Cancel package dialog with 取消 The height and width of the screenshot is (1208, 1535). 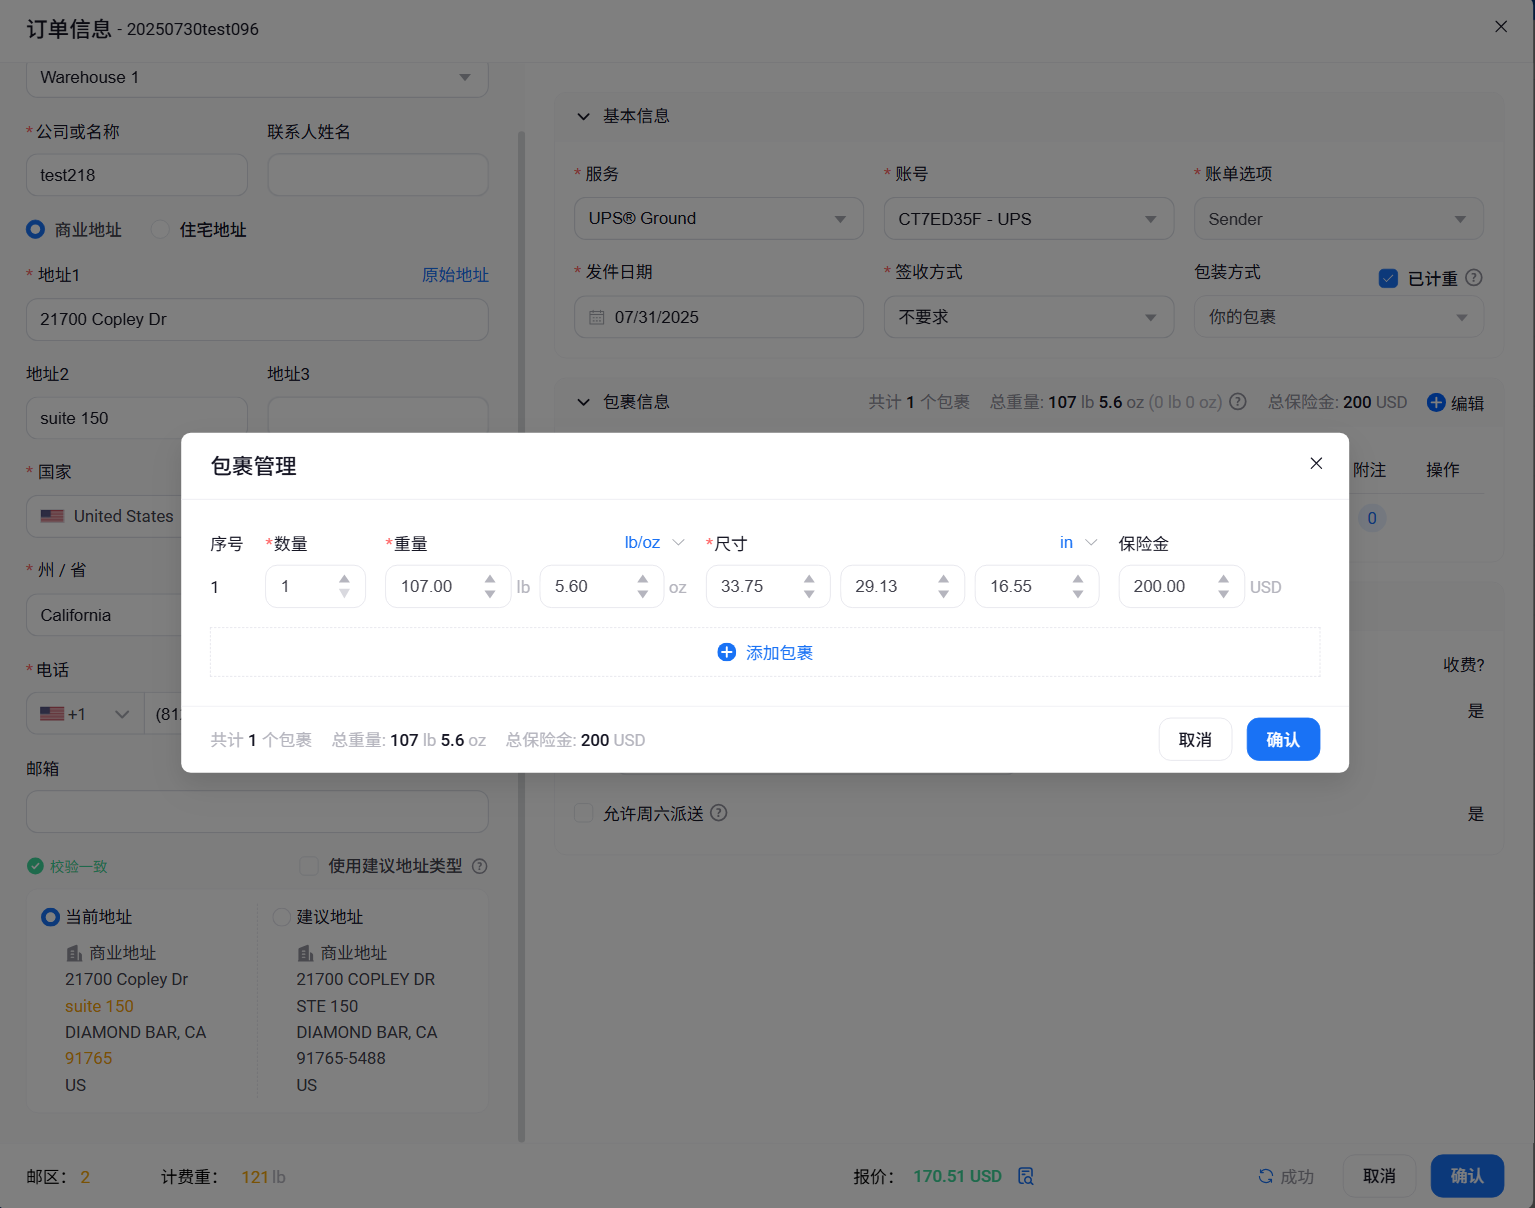pos(1195,739)
